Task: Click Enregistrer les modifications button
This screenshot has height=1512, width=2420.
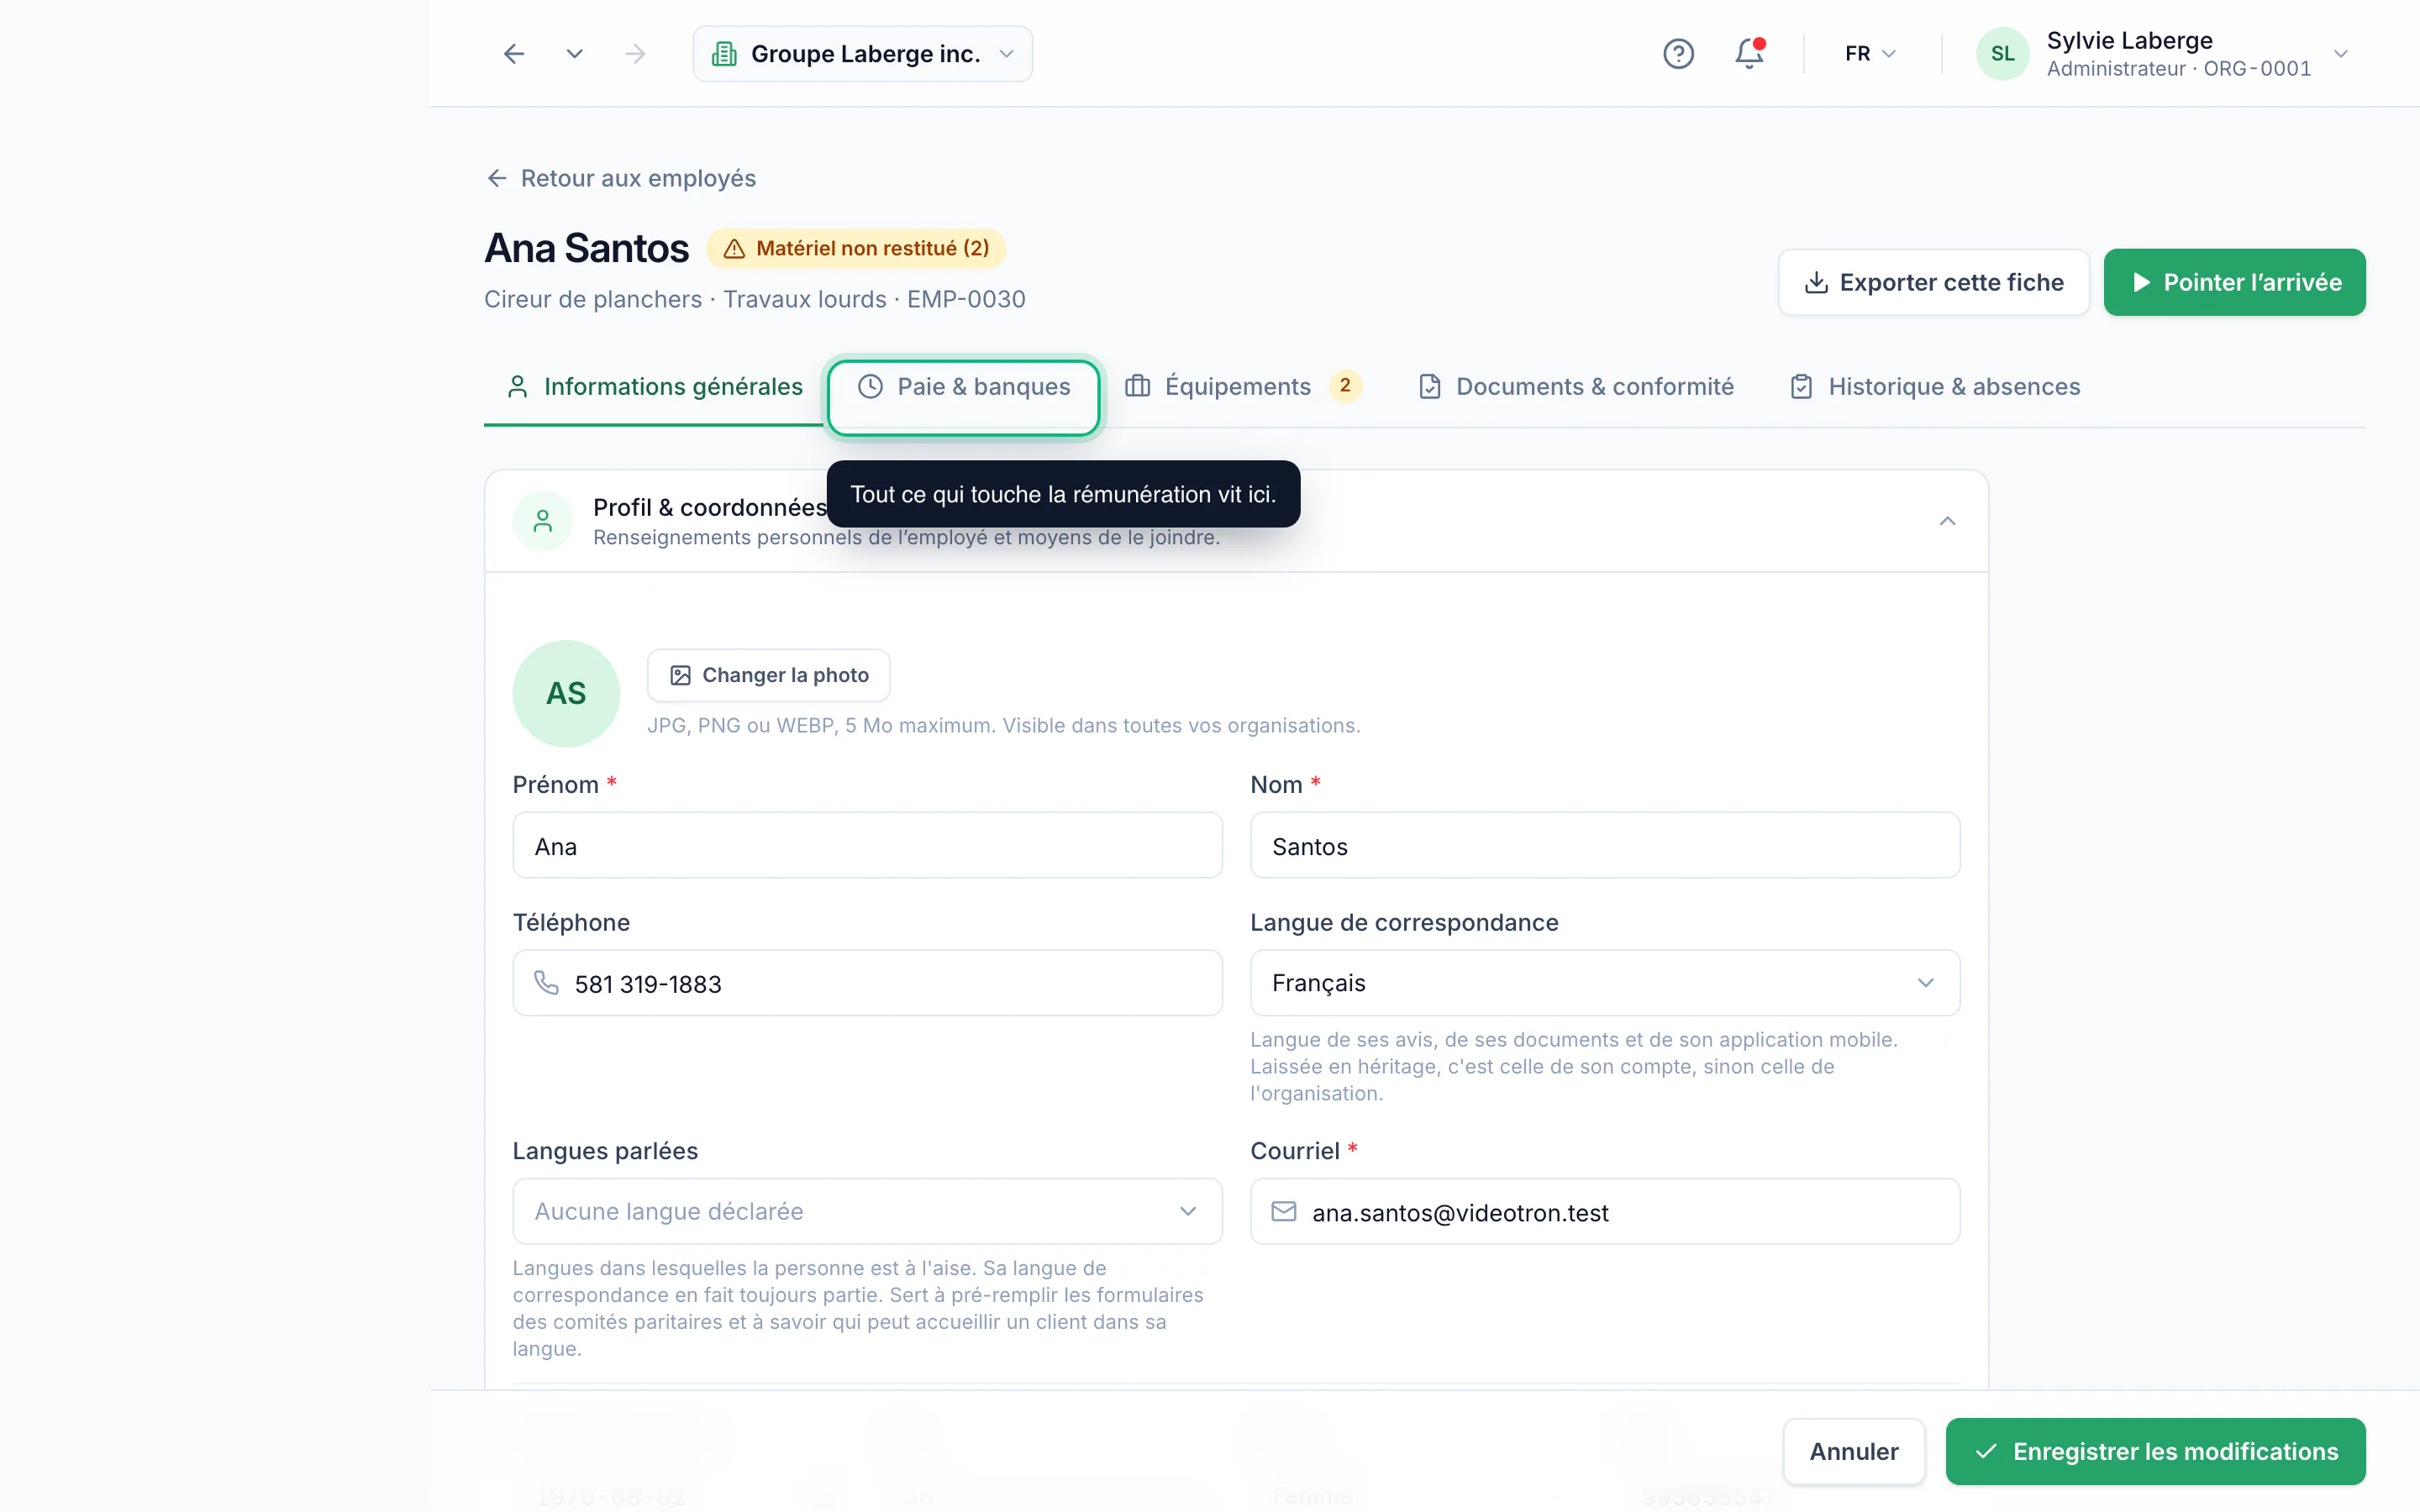Action: pos(2155,1451)
